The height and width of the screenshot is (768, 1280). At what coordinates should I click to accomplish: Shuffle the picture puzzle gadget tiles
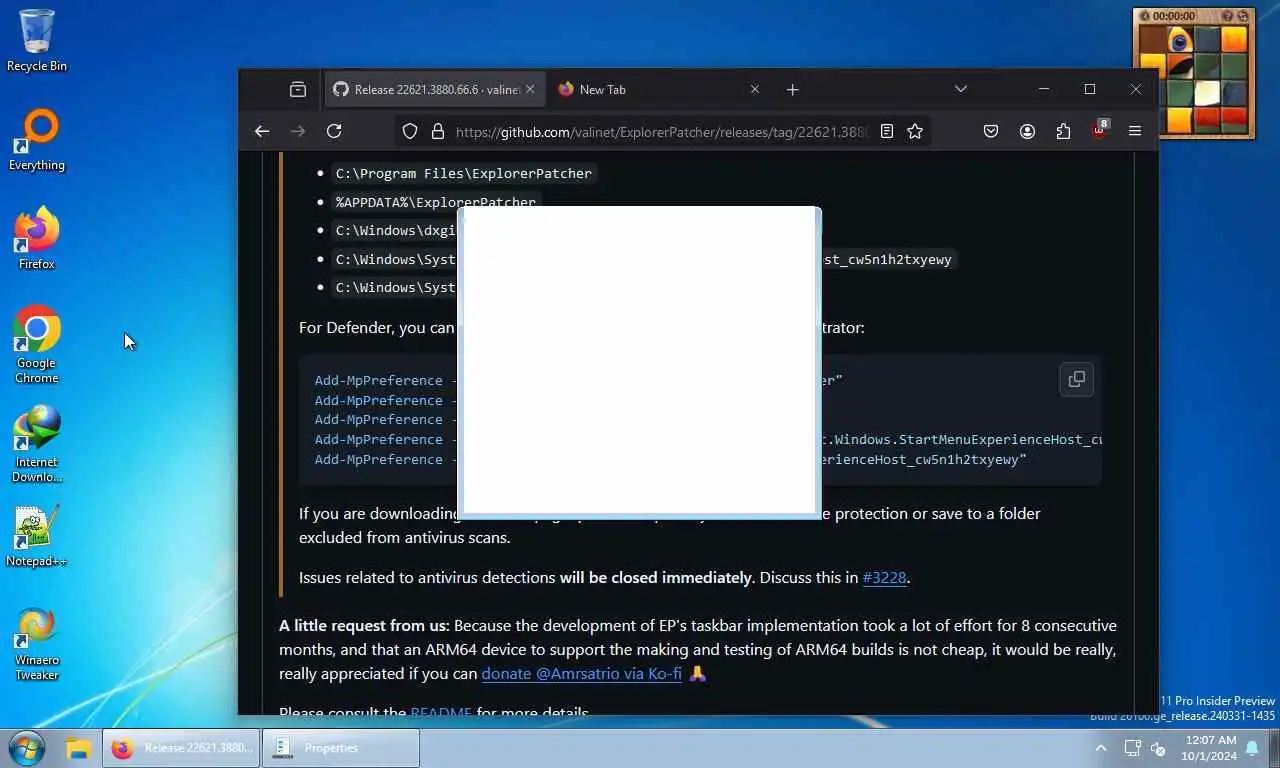(x=1244, y=16)
